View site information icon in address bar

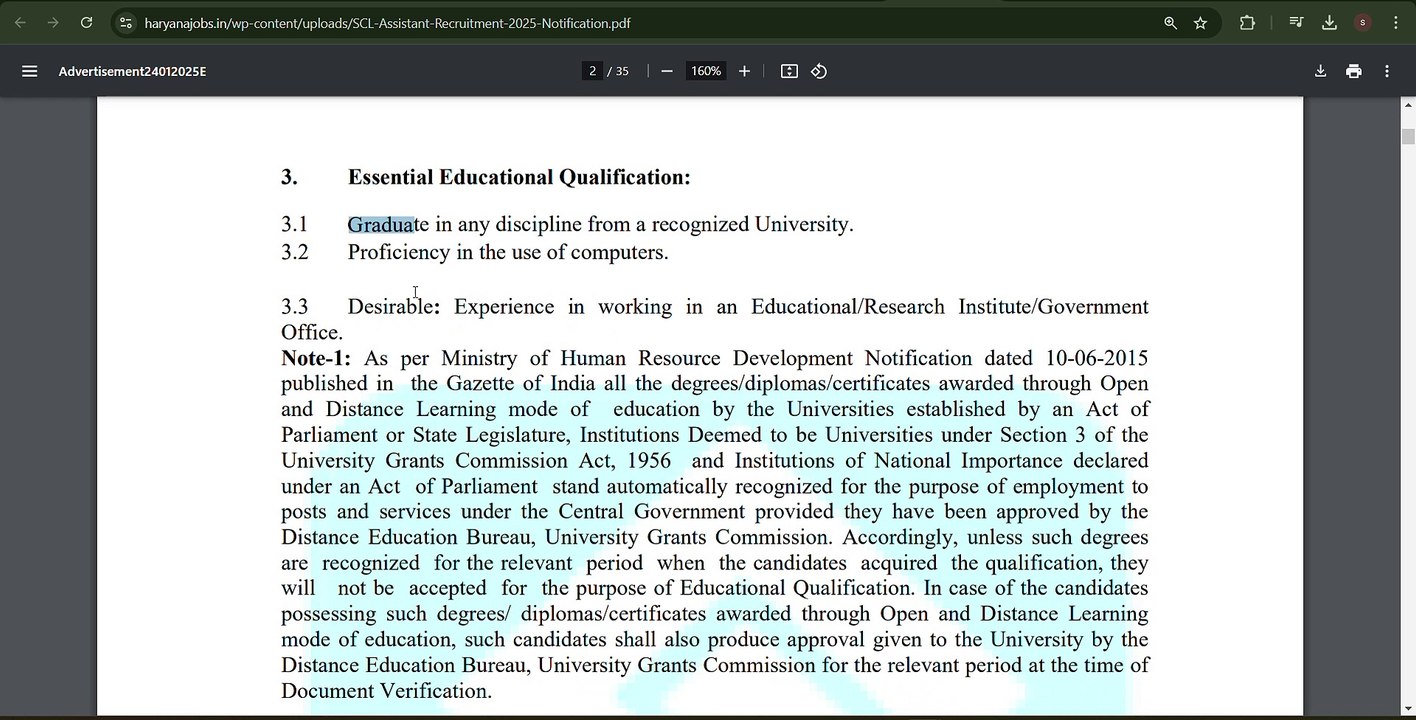click(x=125, y=23)
